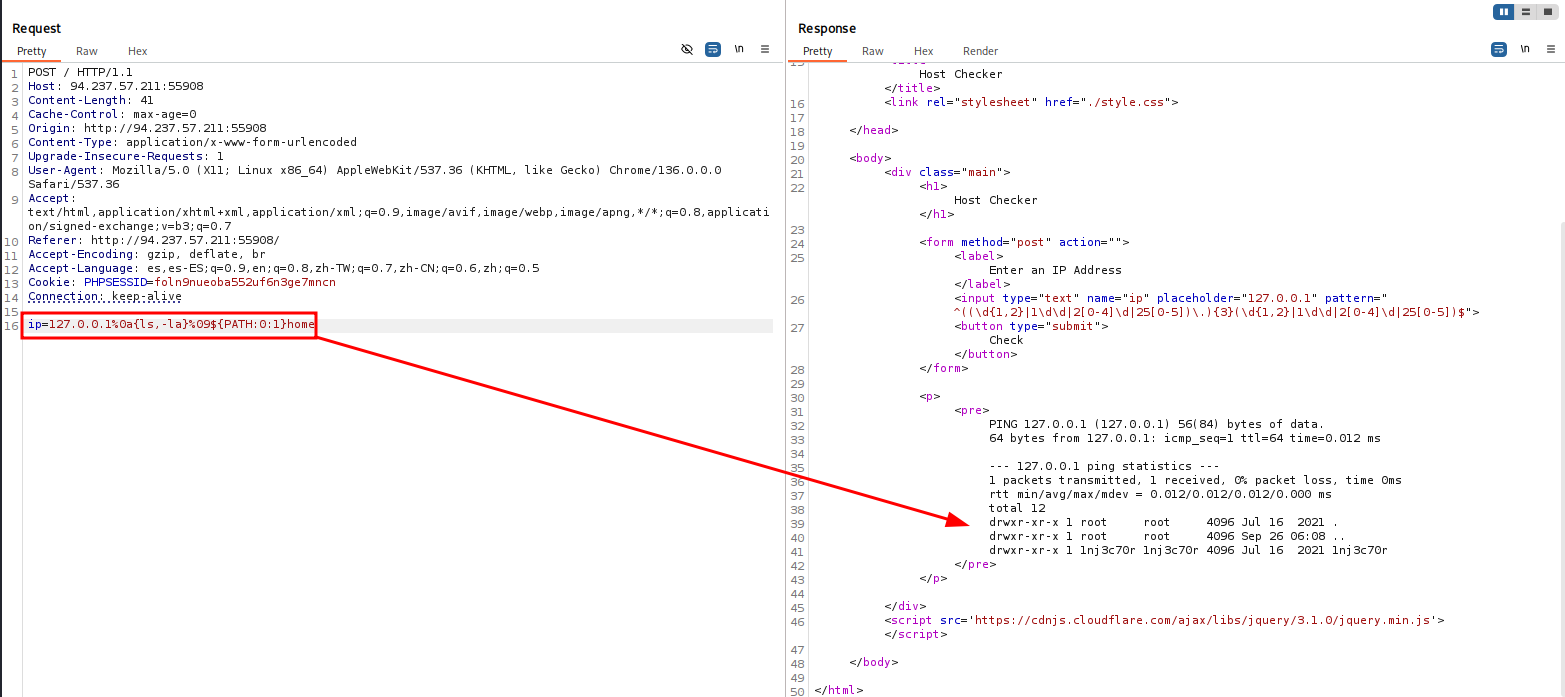Toggle word wrap icon in Response panel

pos(1499,49)
